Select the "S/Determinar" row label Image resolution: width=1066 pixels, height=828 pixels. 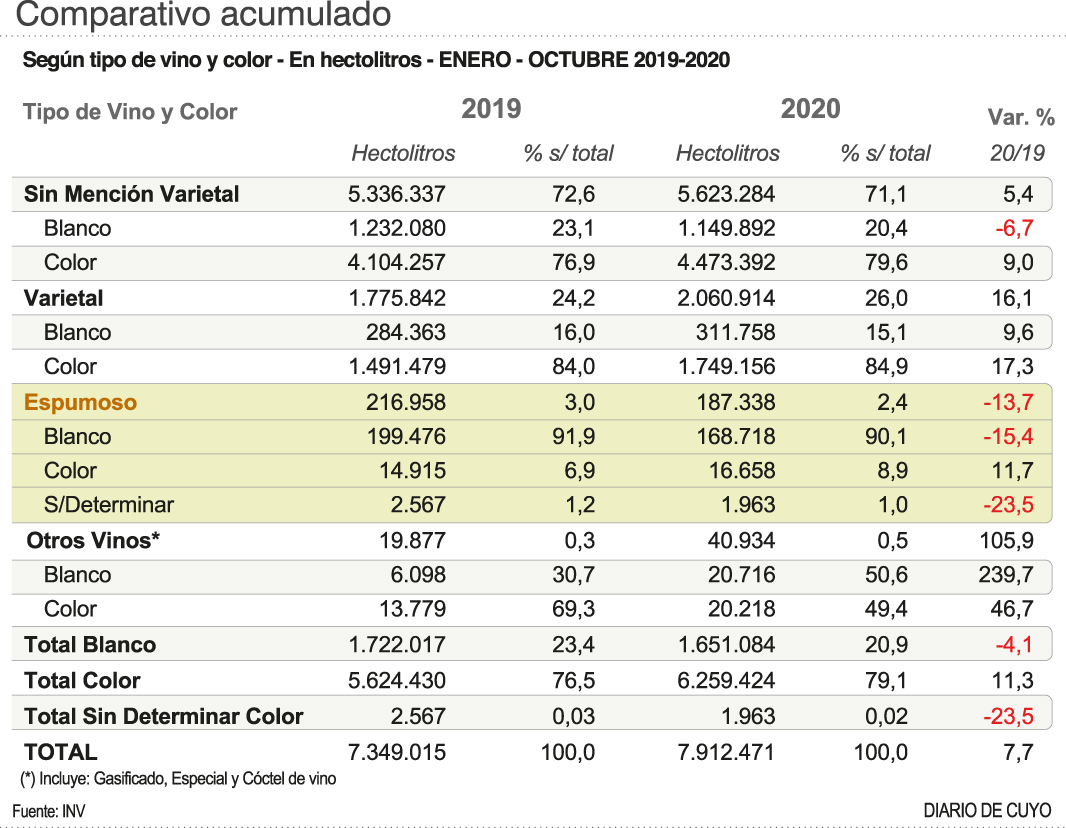click(x=109, y=505)
